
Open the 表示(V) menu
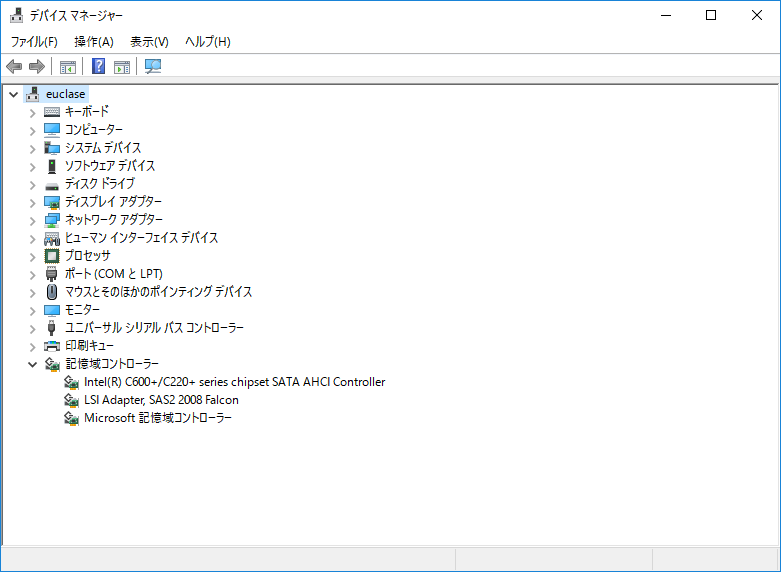pyautogui.click(x=149, y=41)
